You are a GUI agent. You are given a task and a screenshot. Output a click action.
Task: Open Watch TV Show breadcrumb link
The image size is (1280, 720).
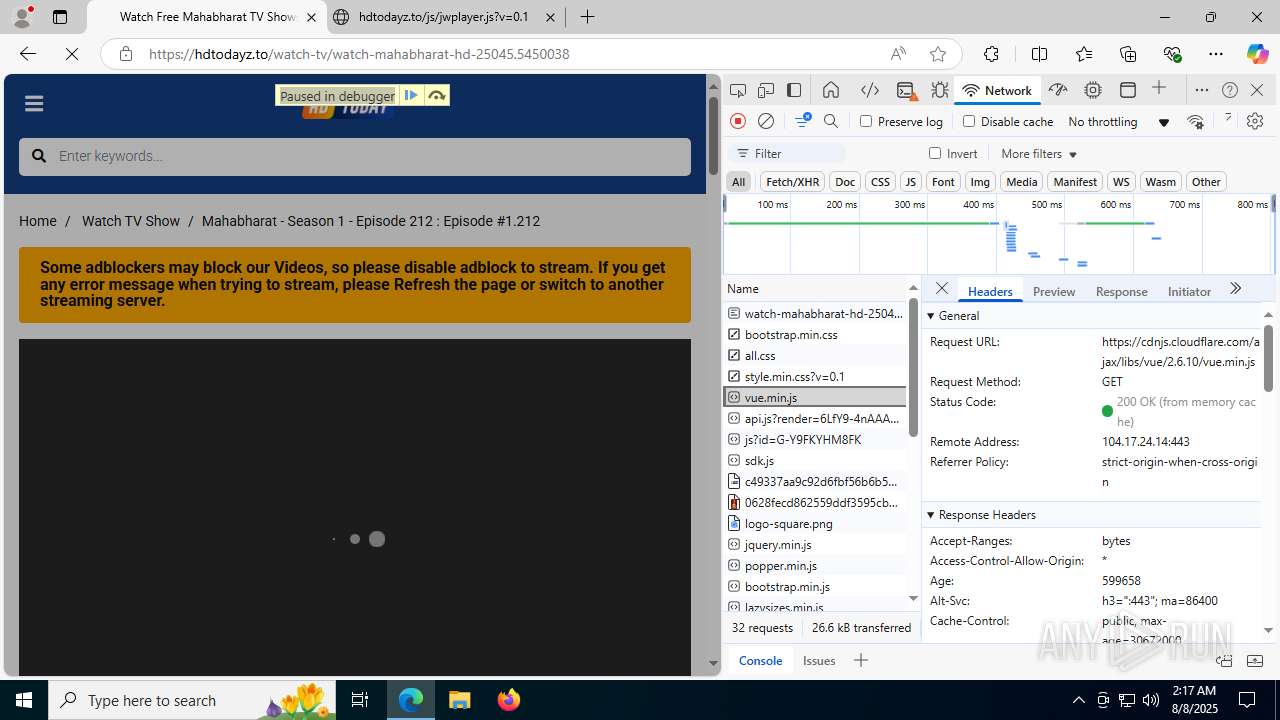tap(131, 221)
